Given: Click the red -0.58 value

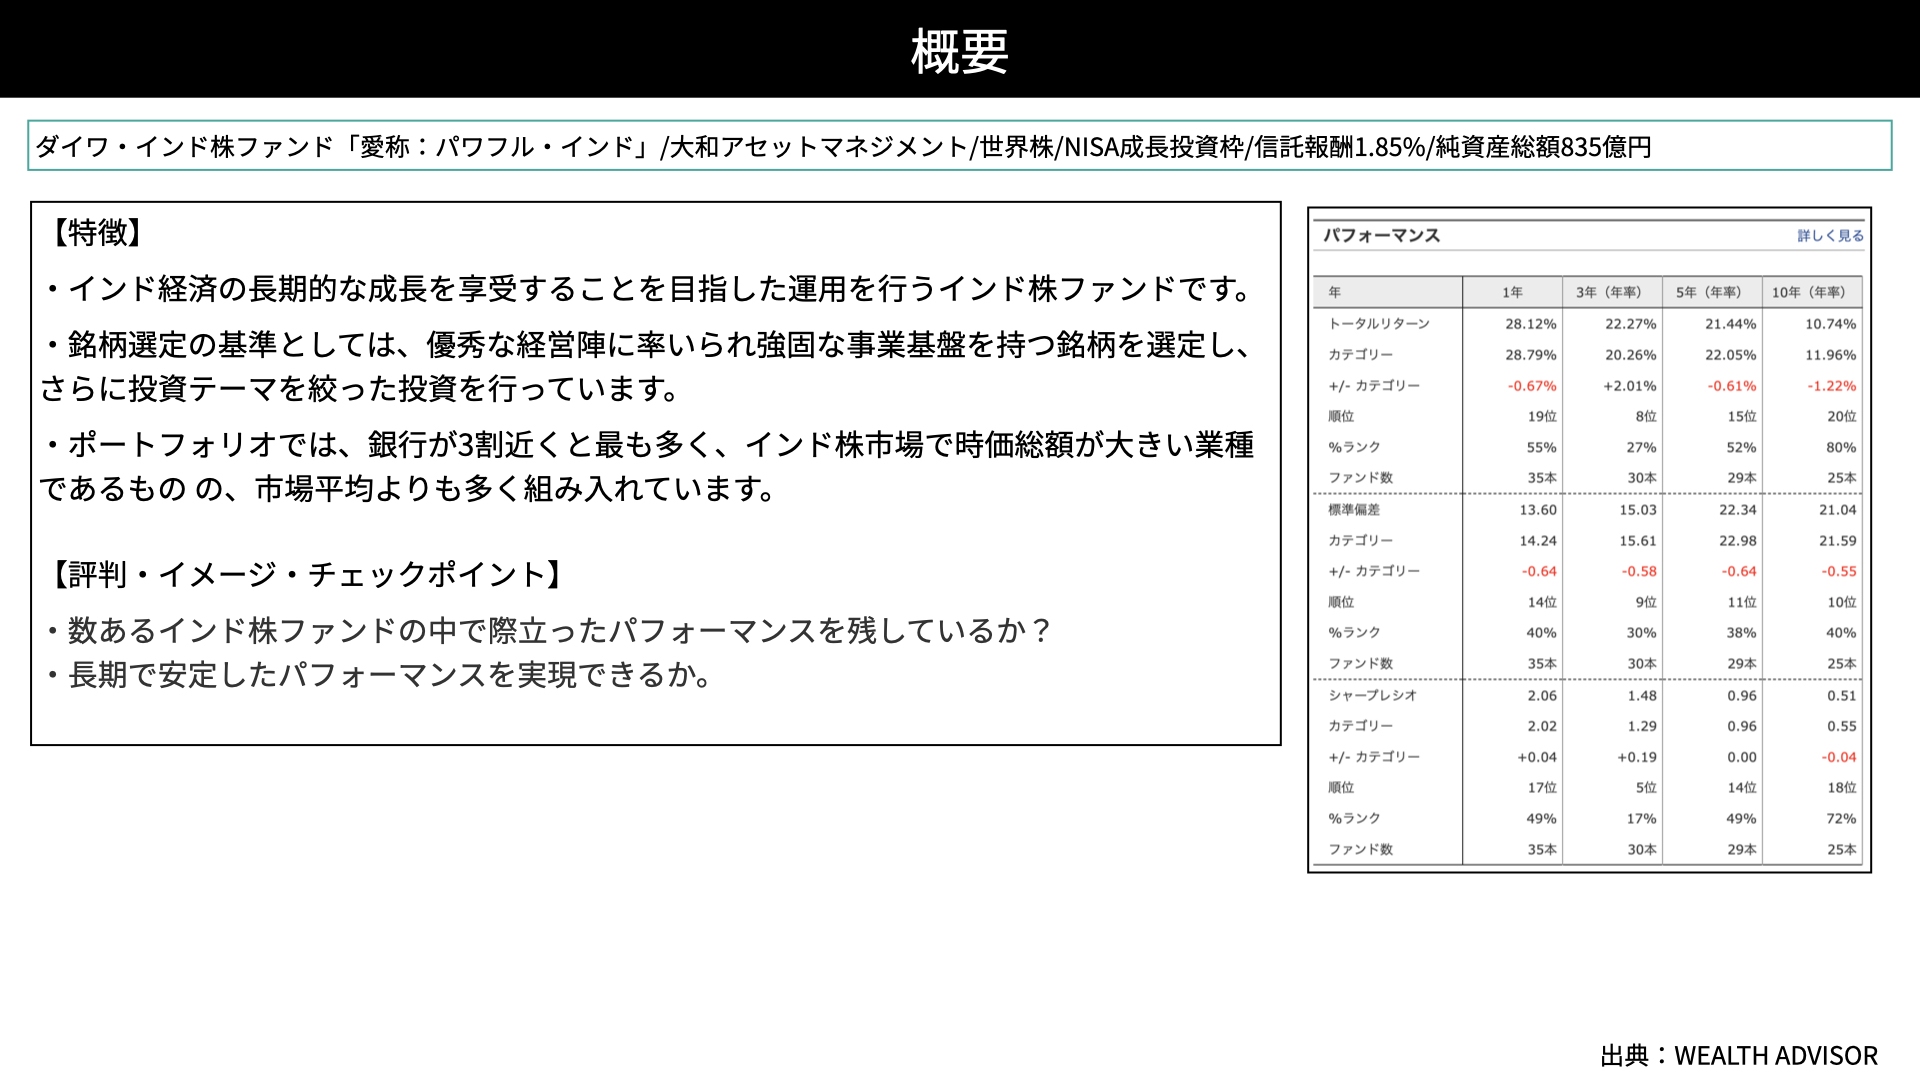Looking at the screenshot, I should click(x=1640, y=572).
